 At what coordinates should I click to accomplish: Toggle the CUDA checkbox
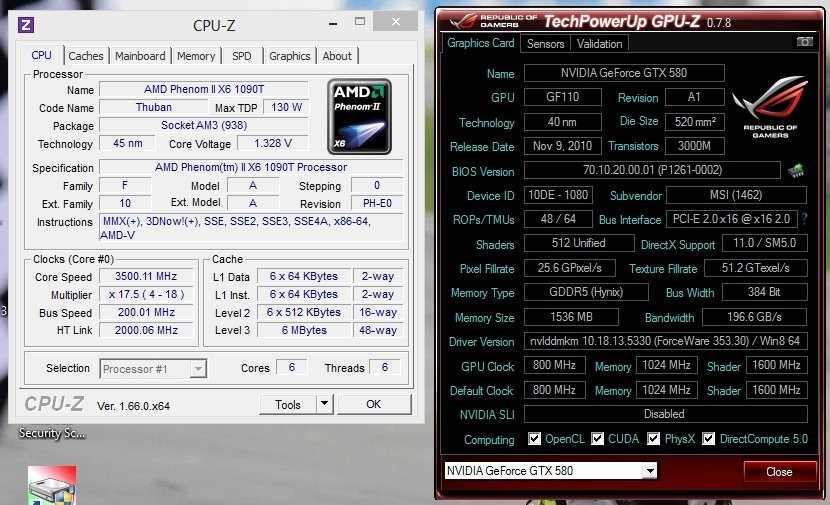point(598,439)
